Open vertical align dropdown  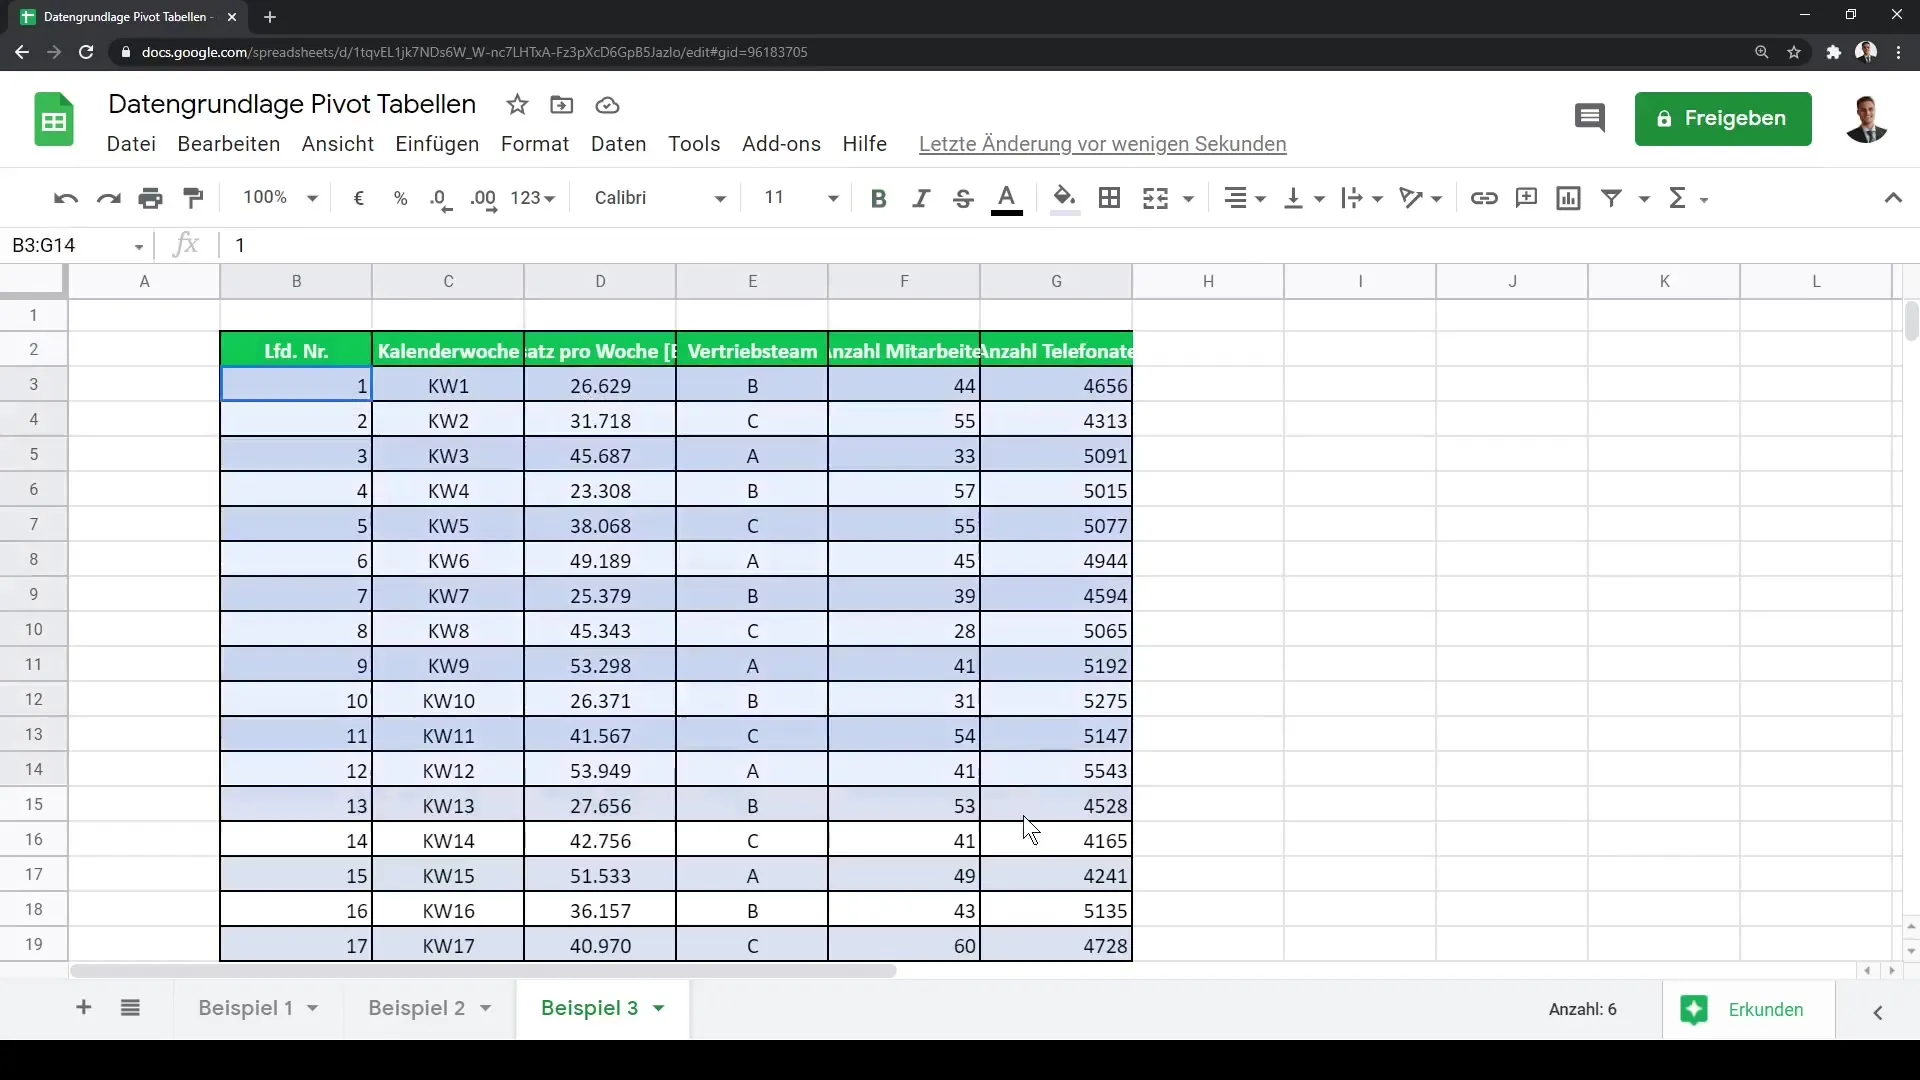(x=1304, y=198)
